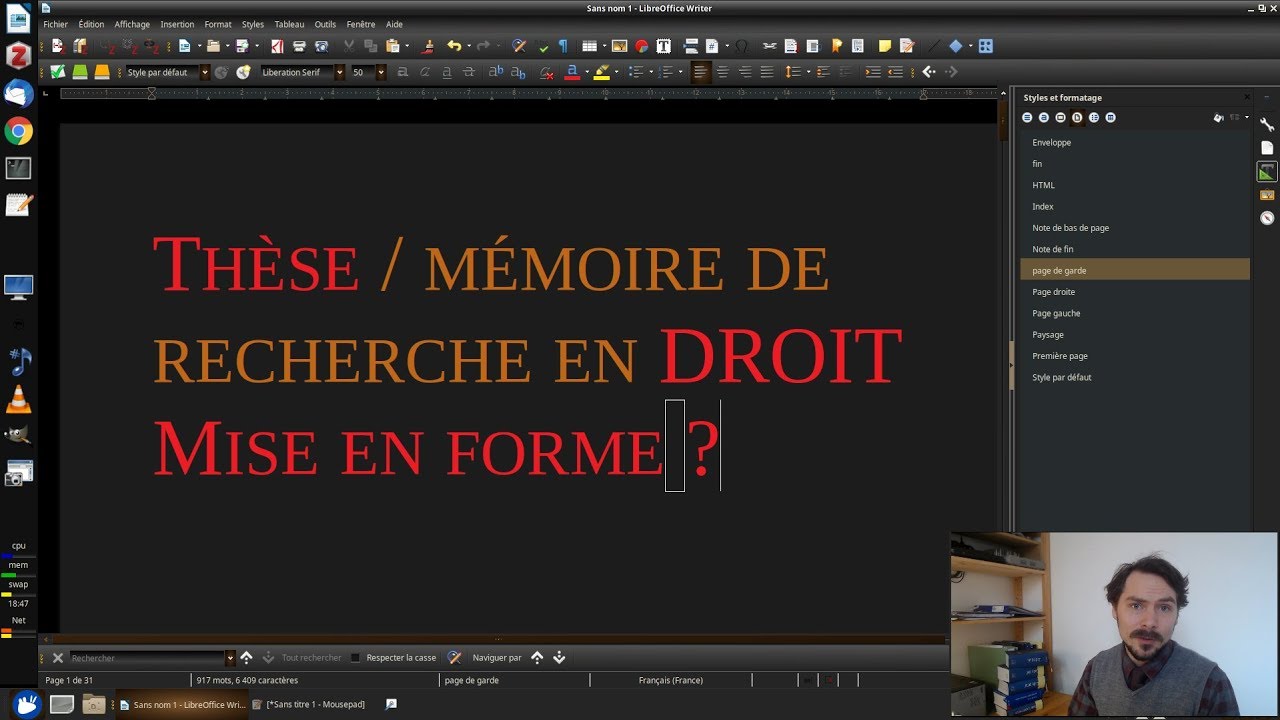This screenshot has height=720, width=1280.
Task: Click the Print icon in toolbar
Action: click(x=299, y=46)
